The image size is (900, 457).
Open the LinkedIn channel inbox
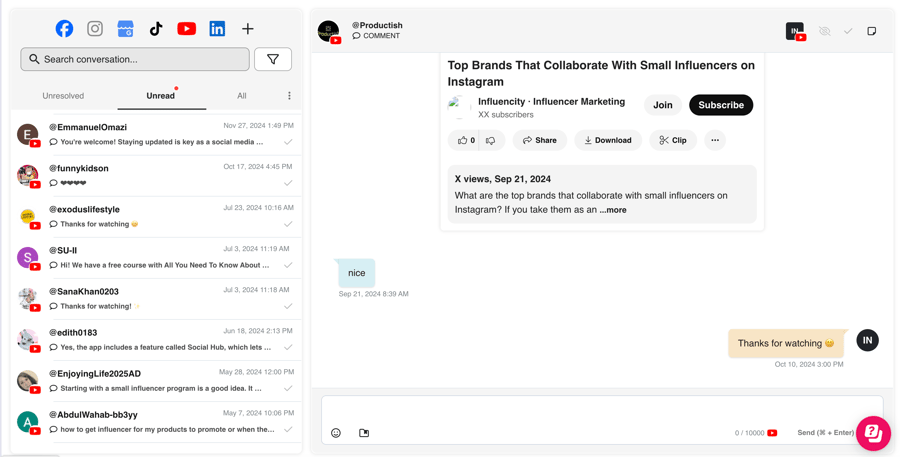click(217, 29)
